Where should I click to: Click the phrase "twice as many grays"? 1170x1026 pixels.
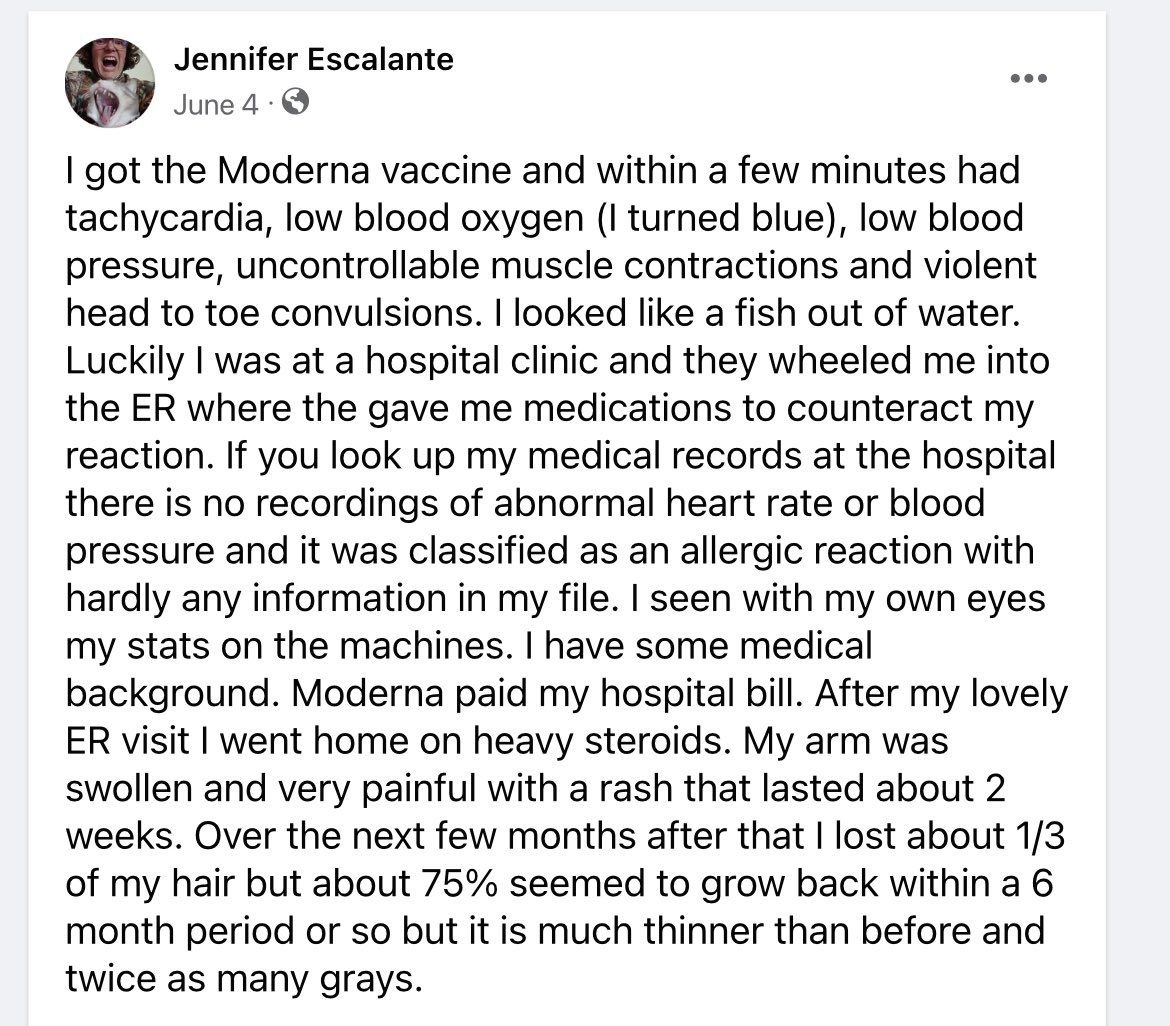(x=240, y=977)
